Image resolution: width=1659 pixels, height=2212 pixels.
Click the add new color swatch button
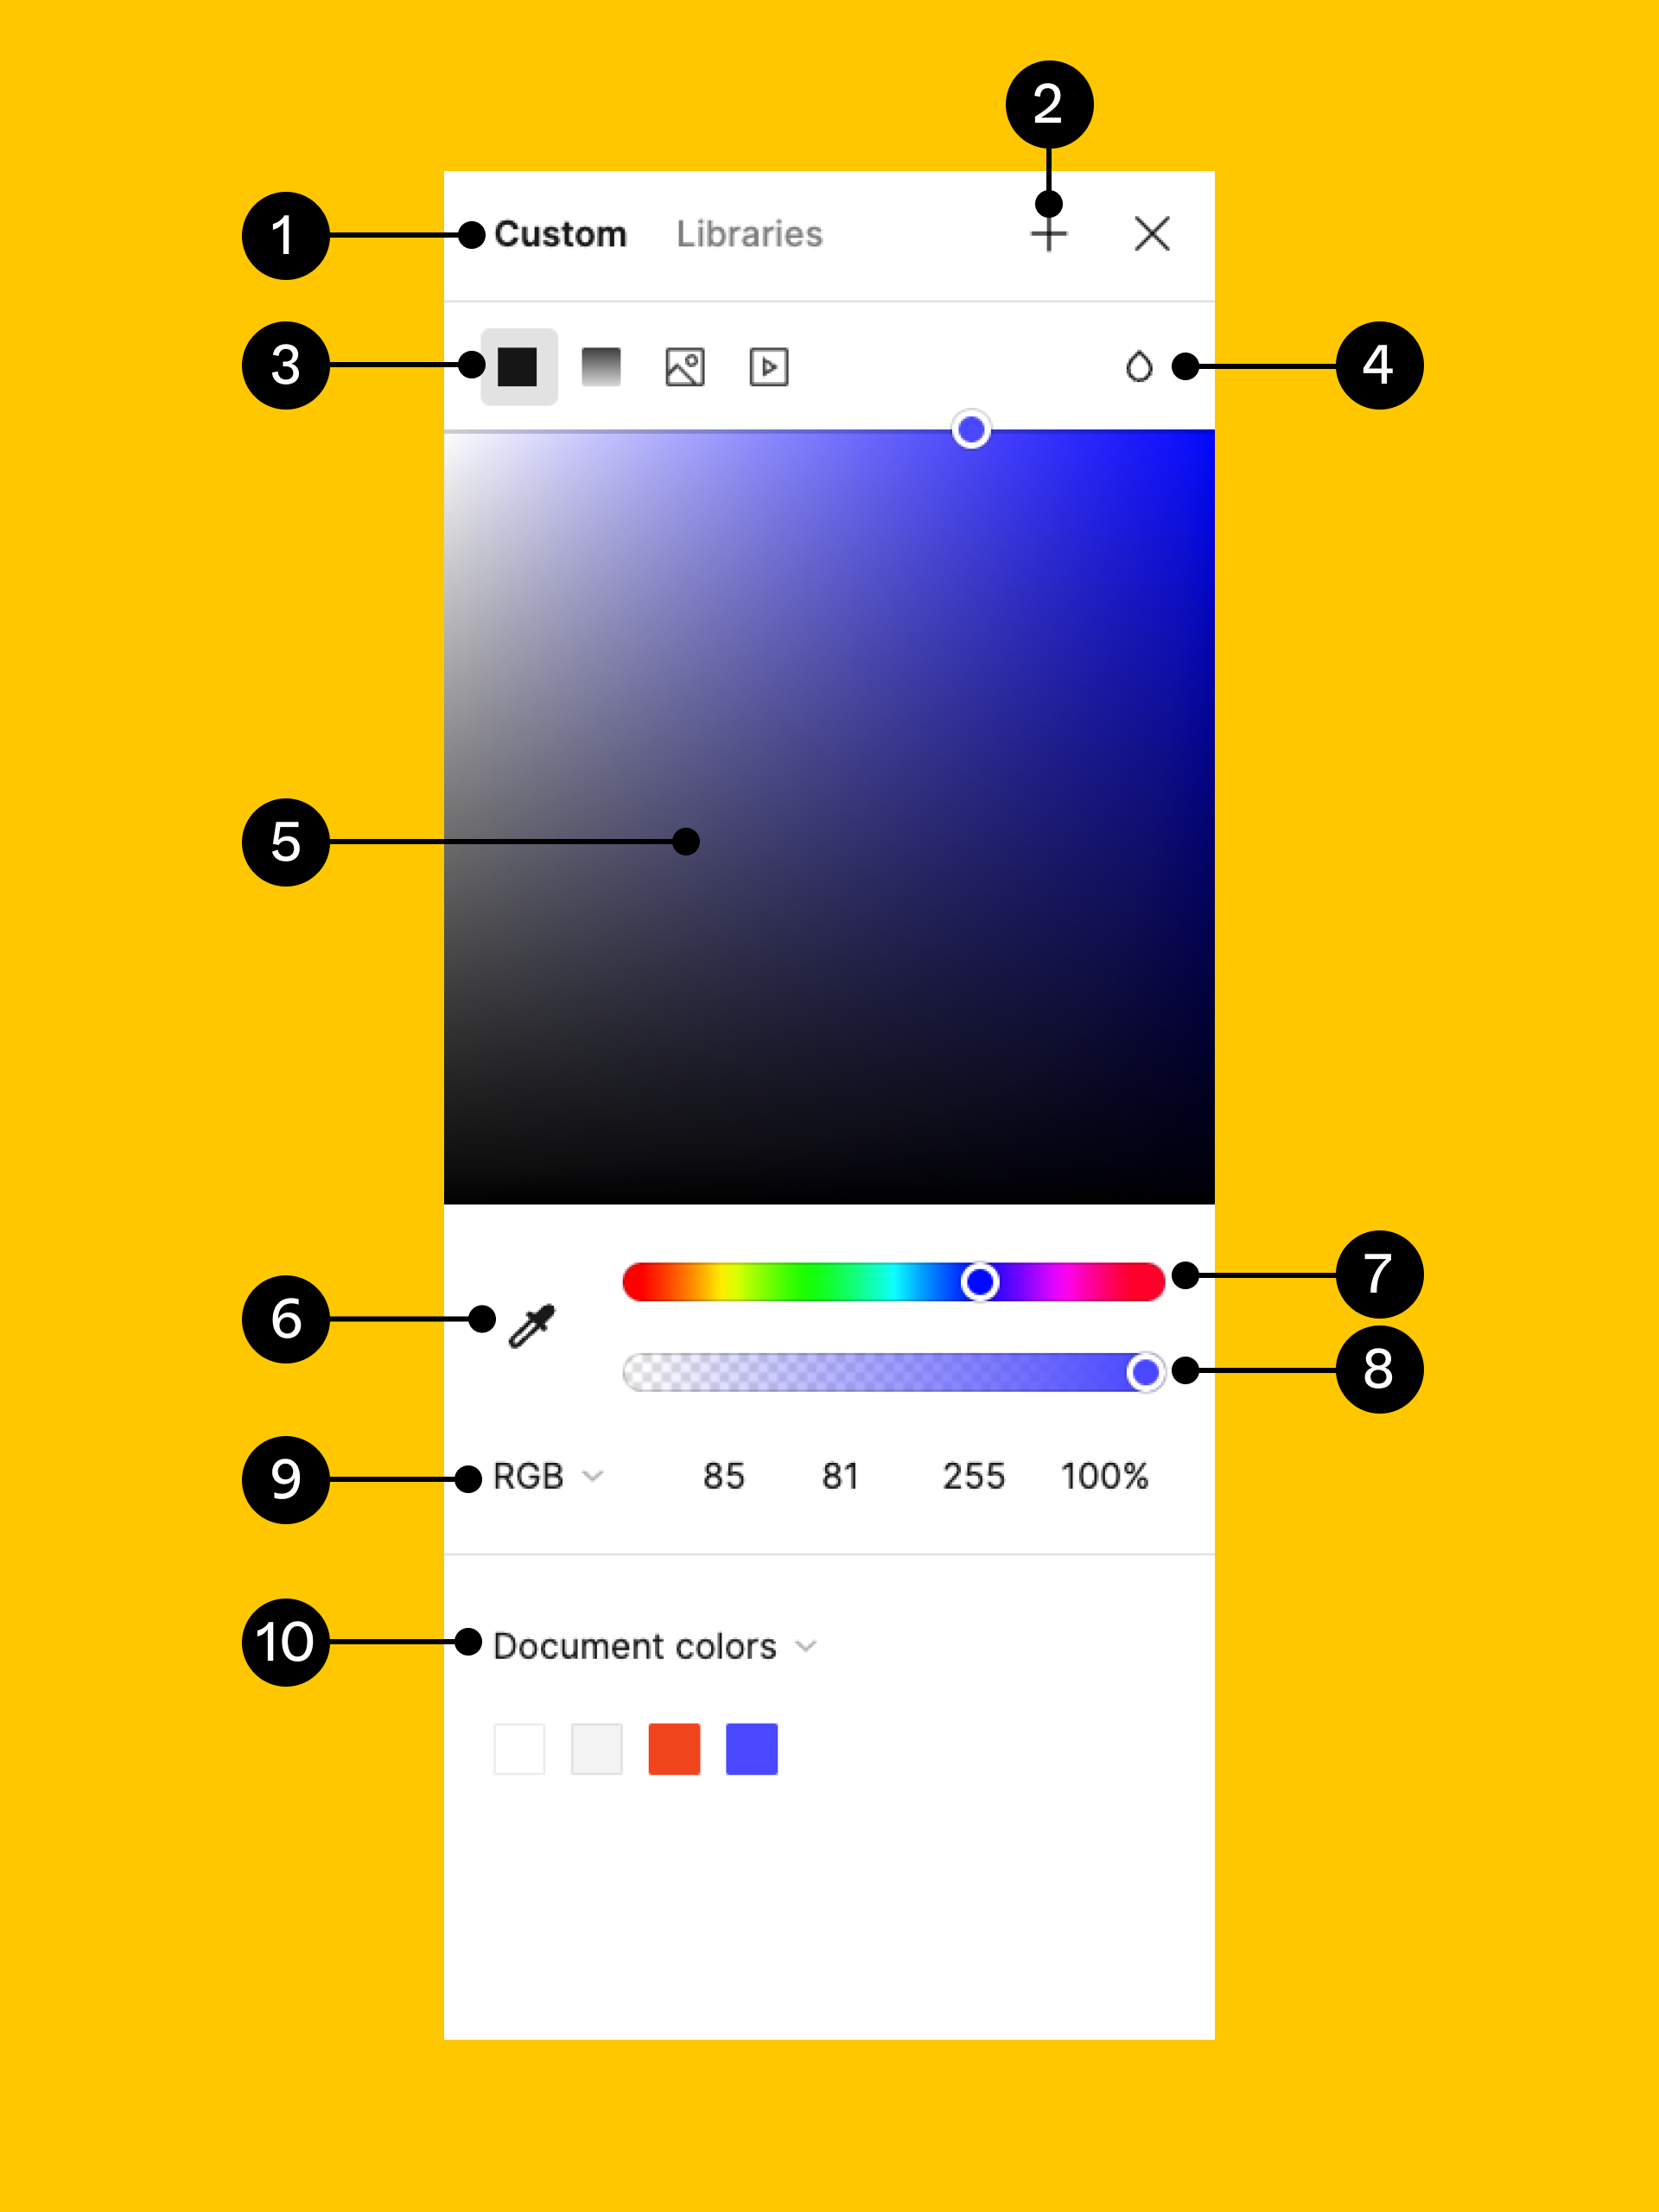coord(1047,232)
